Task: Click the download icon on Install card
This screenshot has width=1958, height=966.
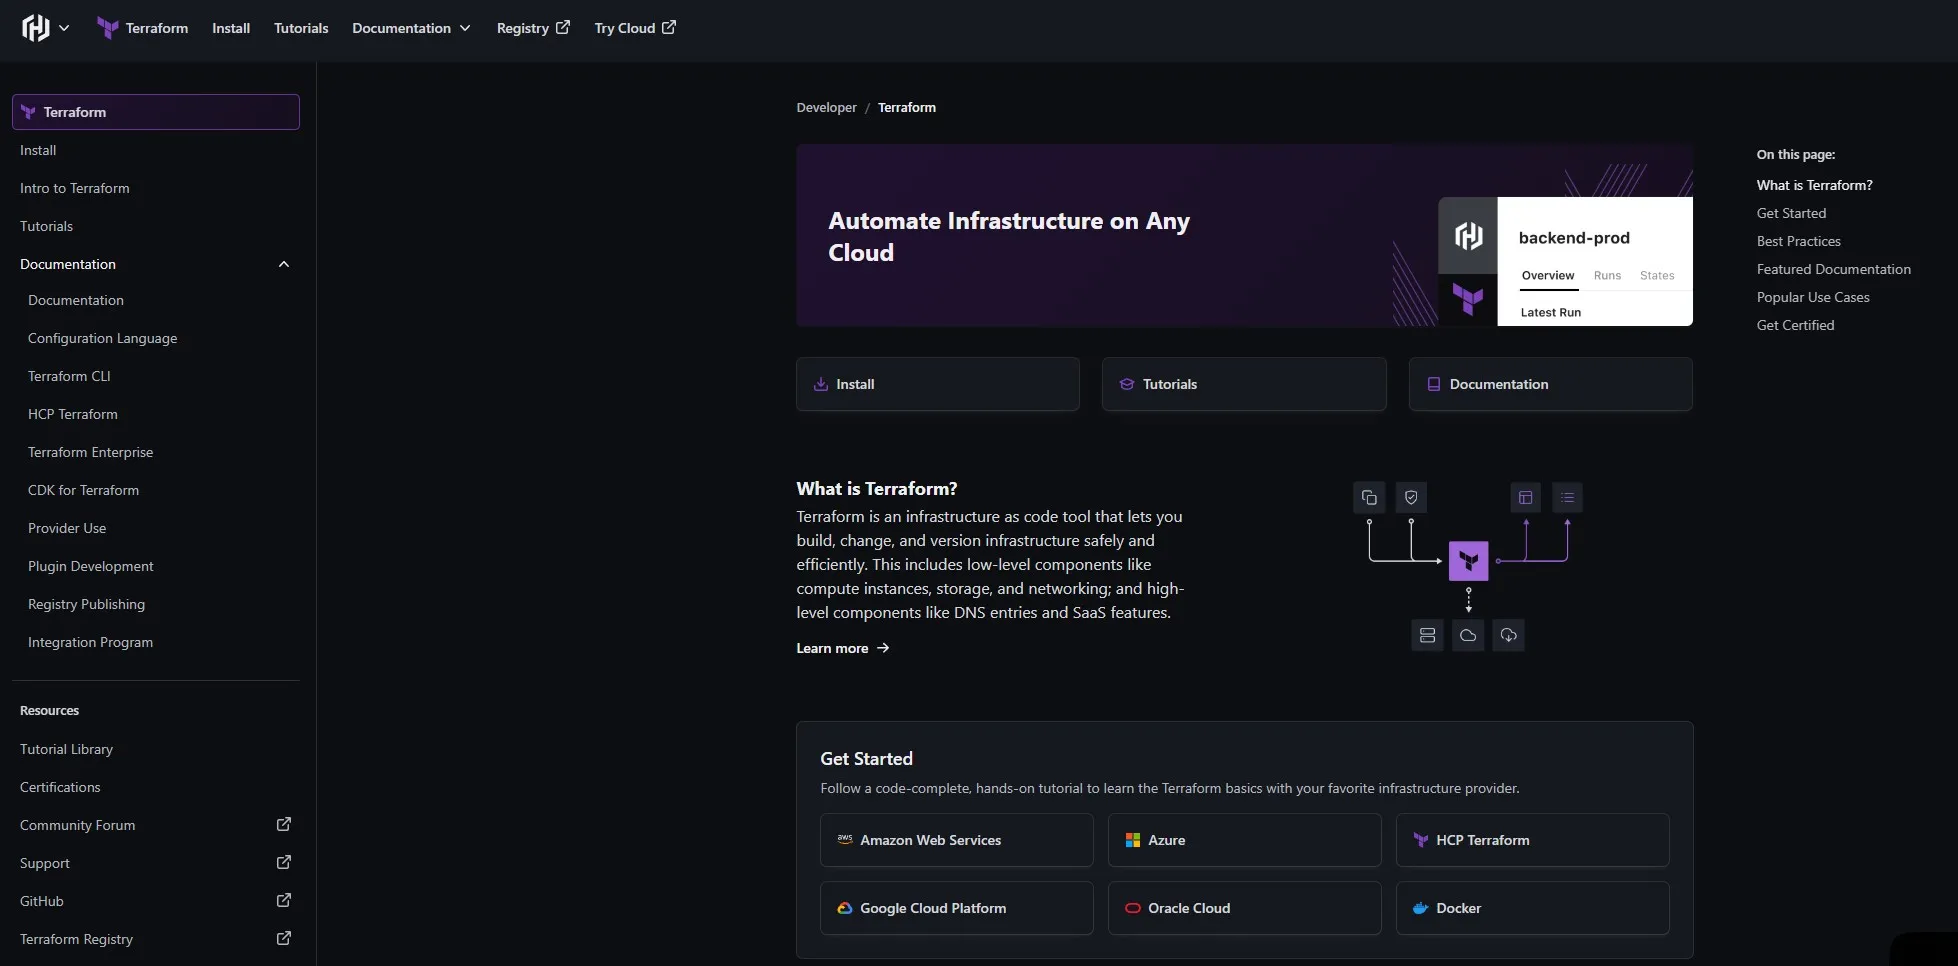Action: point(821,384)
